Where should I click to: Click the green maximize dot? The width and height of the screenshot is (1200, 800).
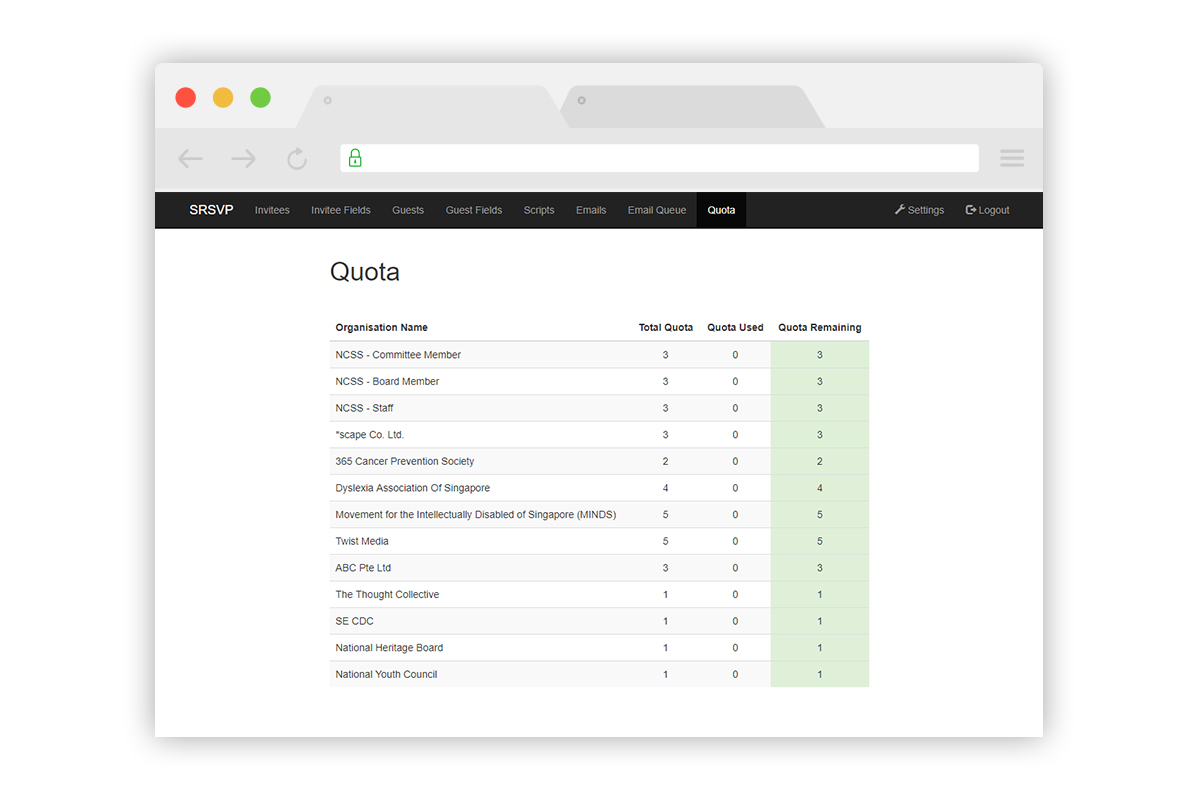pyautogui.click(x=260, y=97)
